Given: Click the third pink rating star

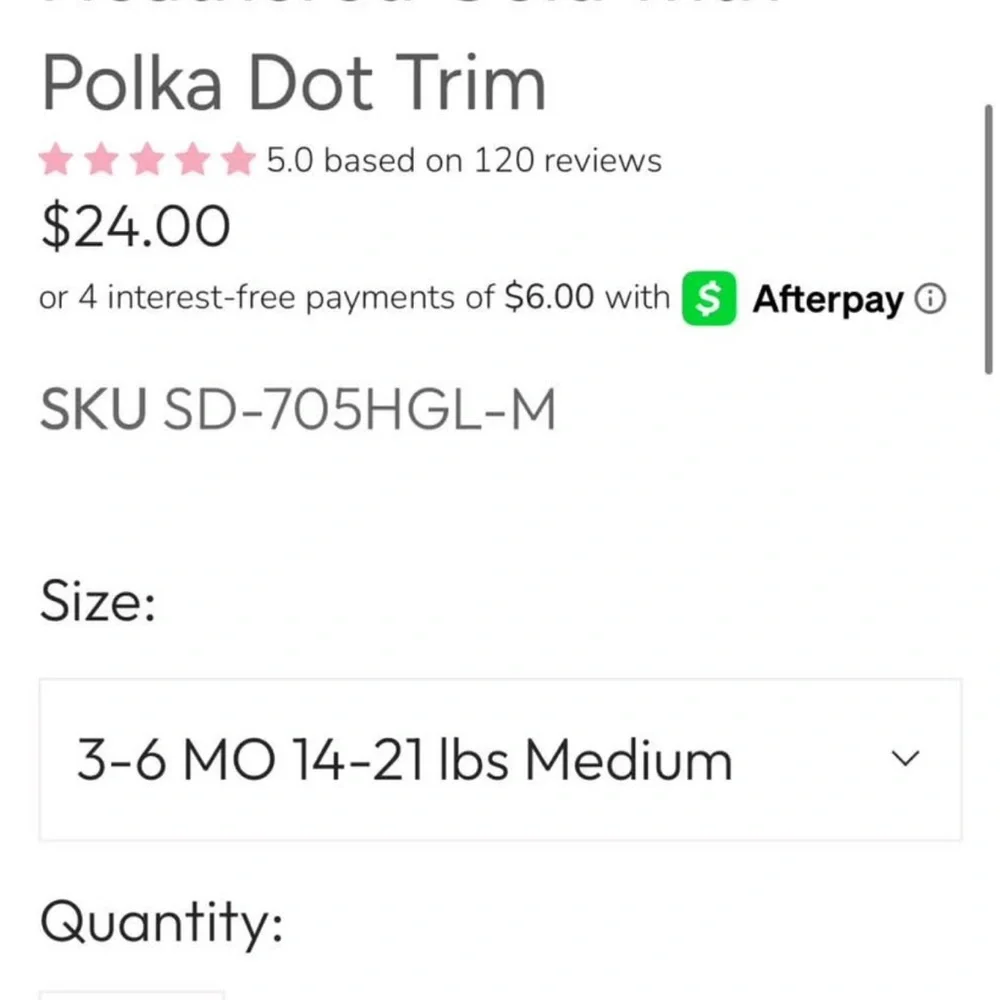Looking at the screenshot, I should [x=147, y=159].
